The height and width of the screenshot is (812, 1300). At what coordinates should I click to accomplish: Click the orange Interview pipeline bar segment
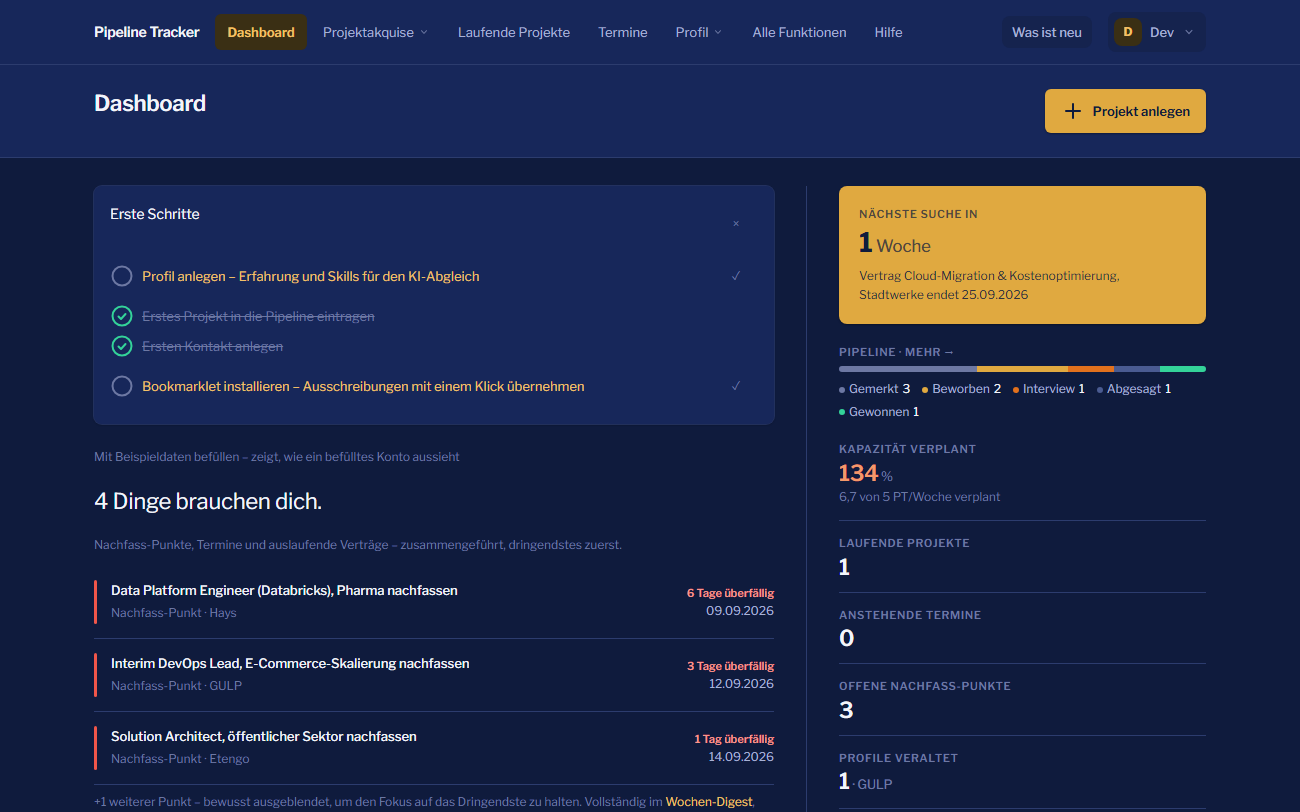[1091, 369]
